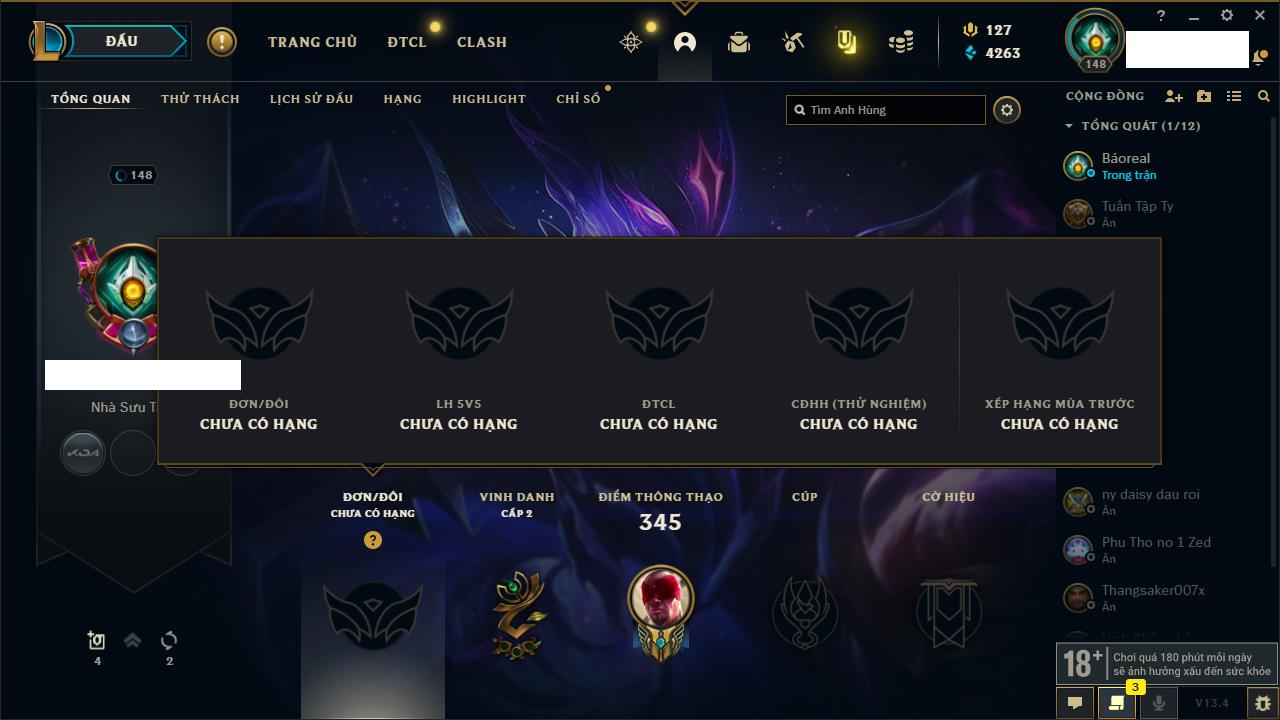
Task: Collapse the TỔNG QUÁT friends group
Action: [x=1068, y=126]
